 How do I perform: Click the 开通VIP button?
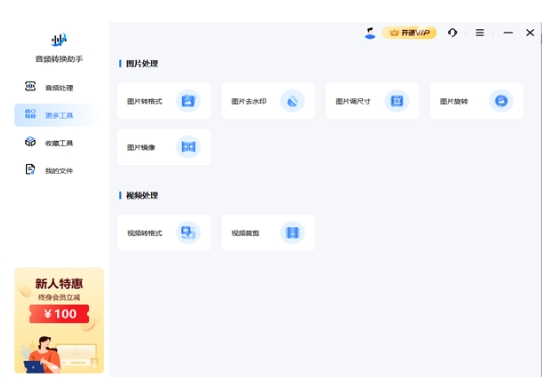pyautogui.click(x=409, y=33)
